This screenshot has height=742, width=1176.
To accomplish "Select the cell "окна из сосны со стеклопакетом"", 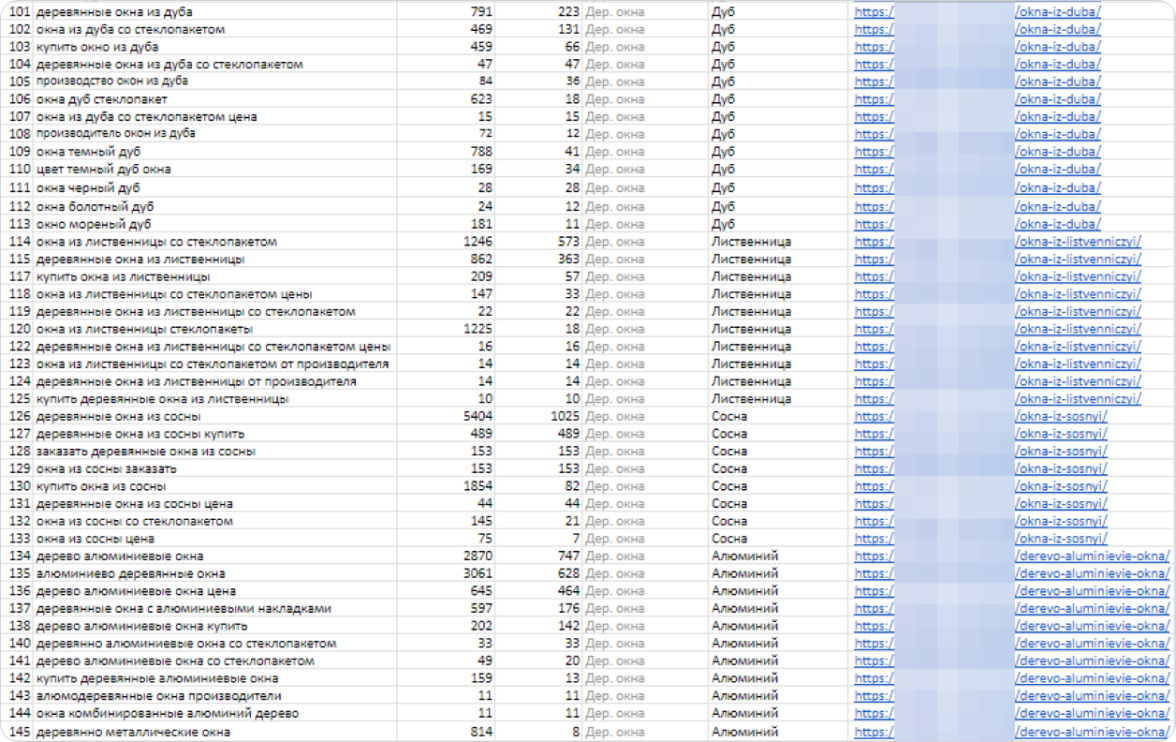I will tap(134, 521).
